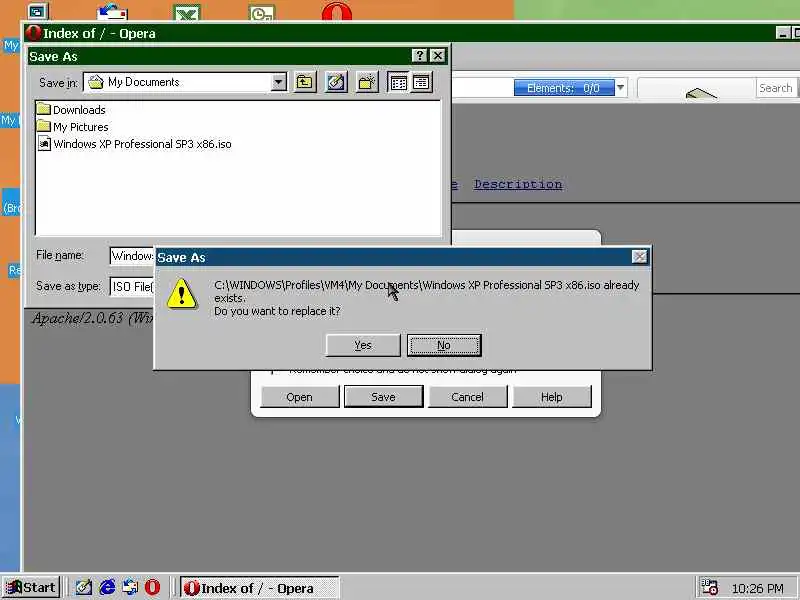Minimize the Opera window

(783, 33)
